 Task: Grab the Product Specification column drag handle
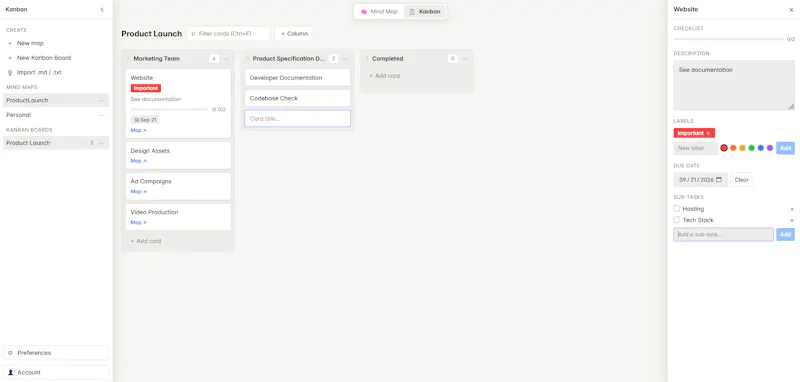pyautogui.click(x=248, y=59)
